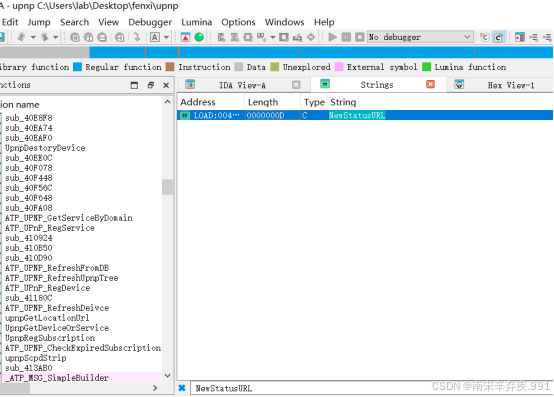The image size is (554, 397).
Task: Click the functions list scroll-down arrow
Action: [167, 376]
